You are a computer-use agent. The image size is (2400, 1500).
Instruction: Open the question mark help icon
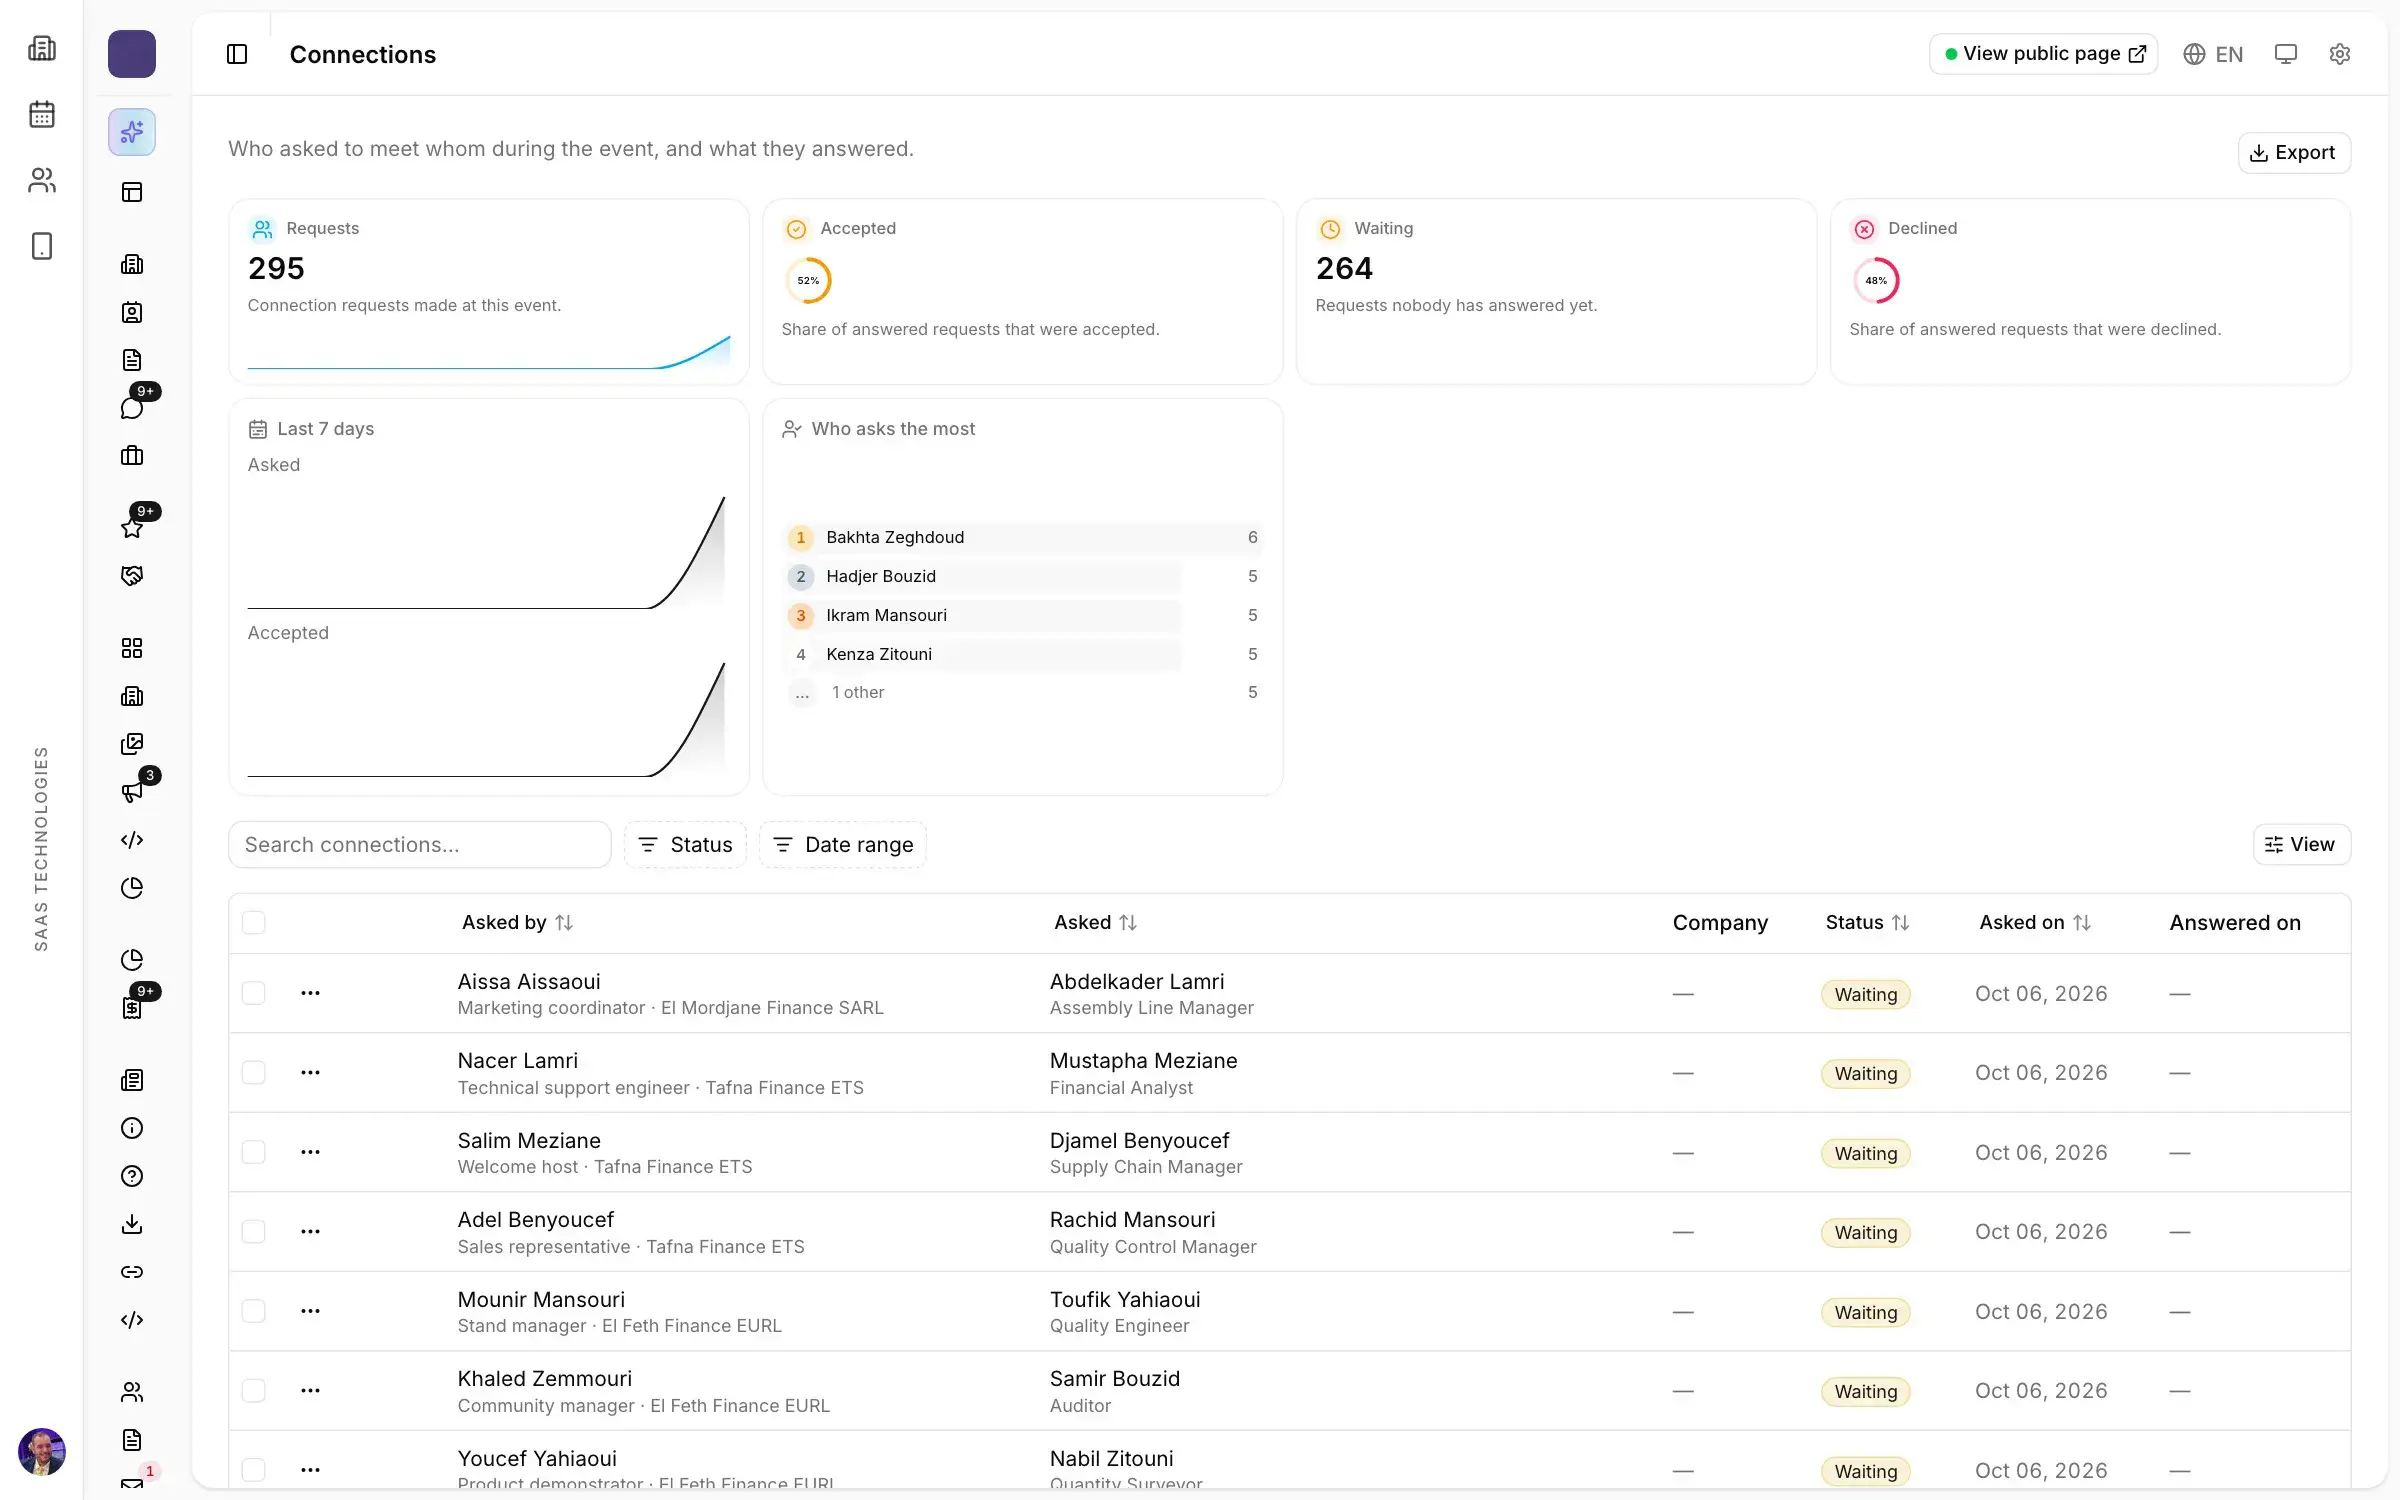click(x=132, y=1176)
